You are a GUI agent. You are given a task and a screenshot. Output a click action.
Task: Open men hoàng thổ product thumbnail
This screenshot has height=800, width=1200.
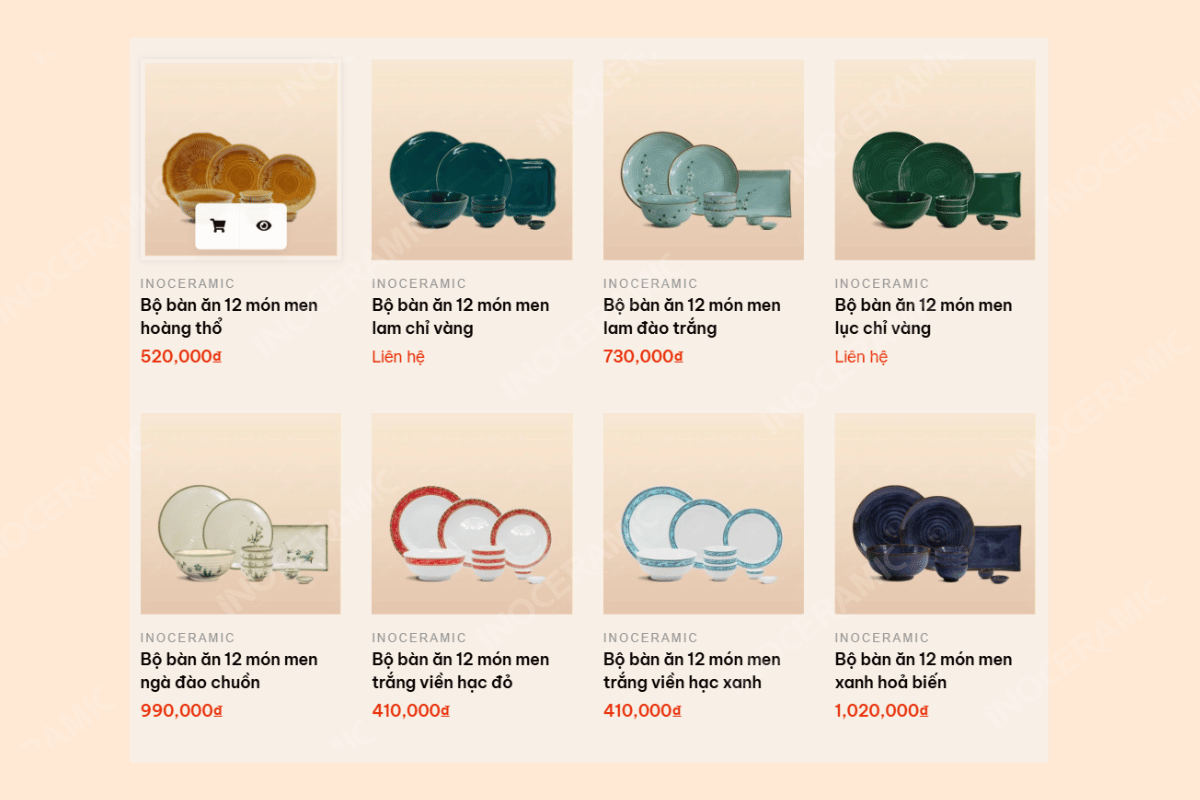pyautogui.click(x=241, y=160)
